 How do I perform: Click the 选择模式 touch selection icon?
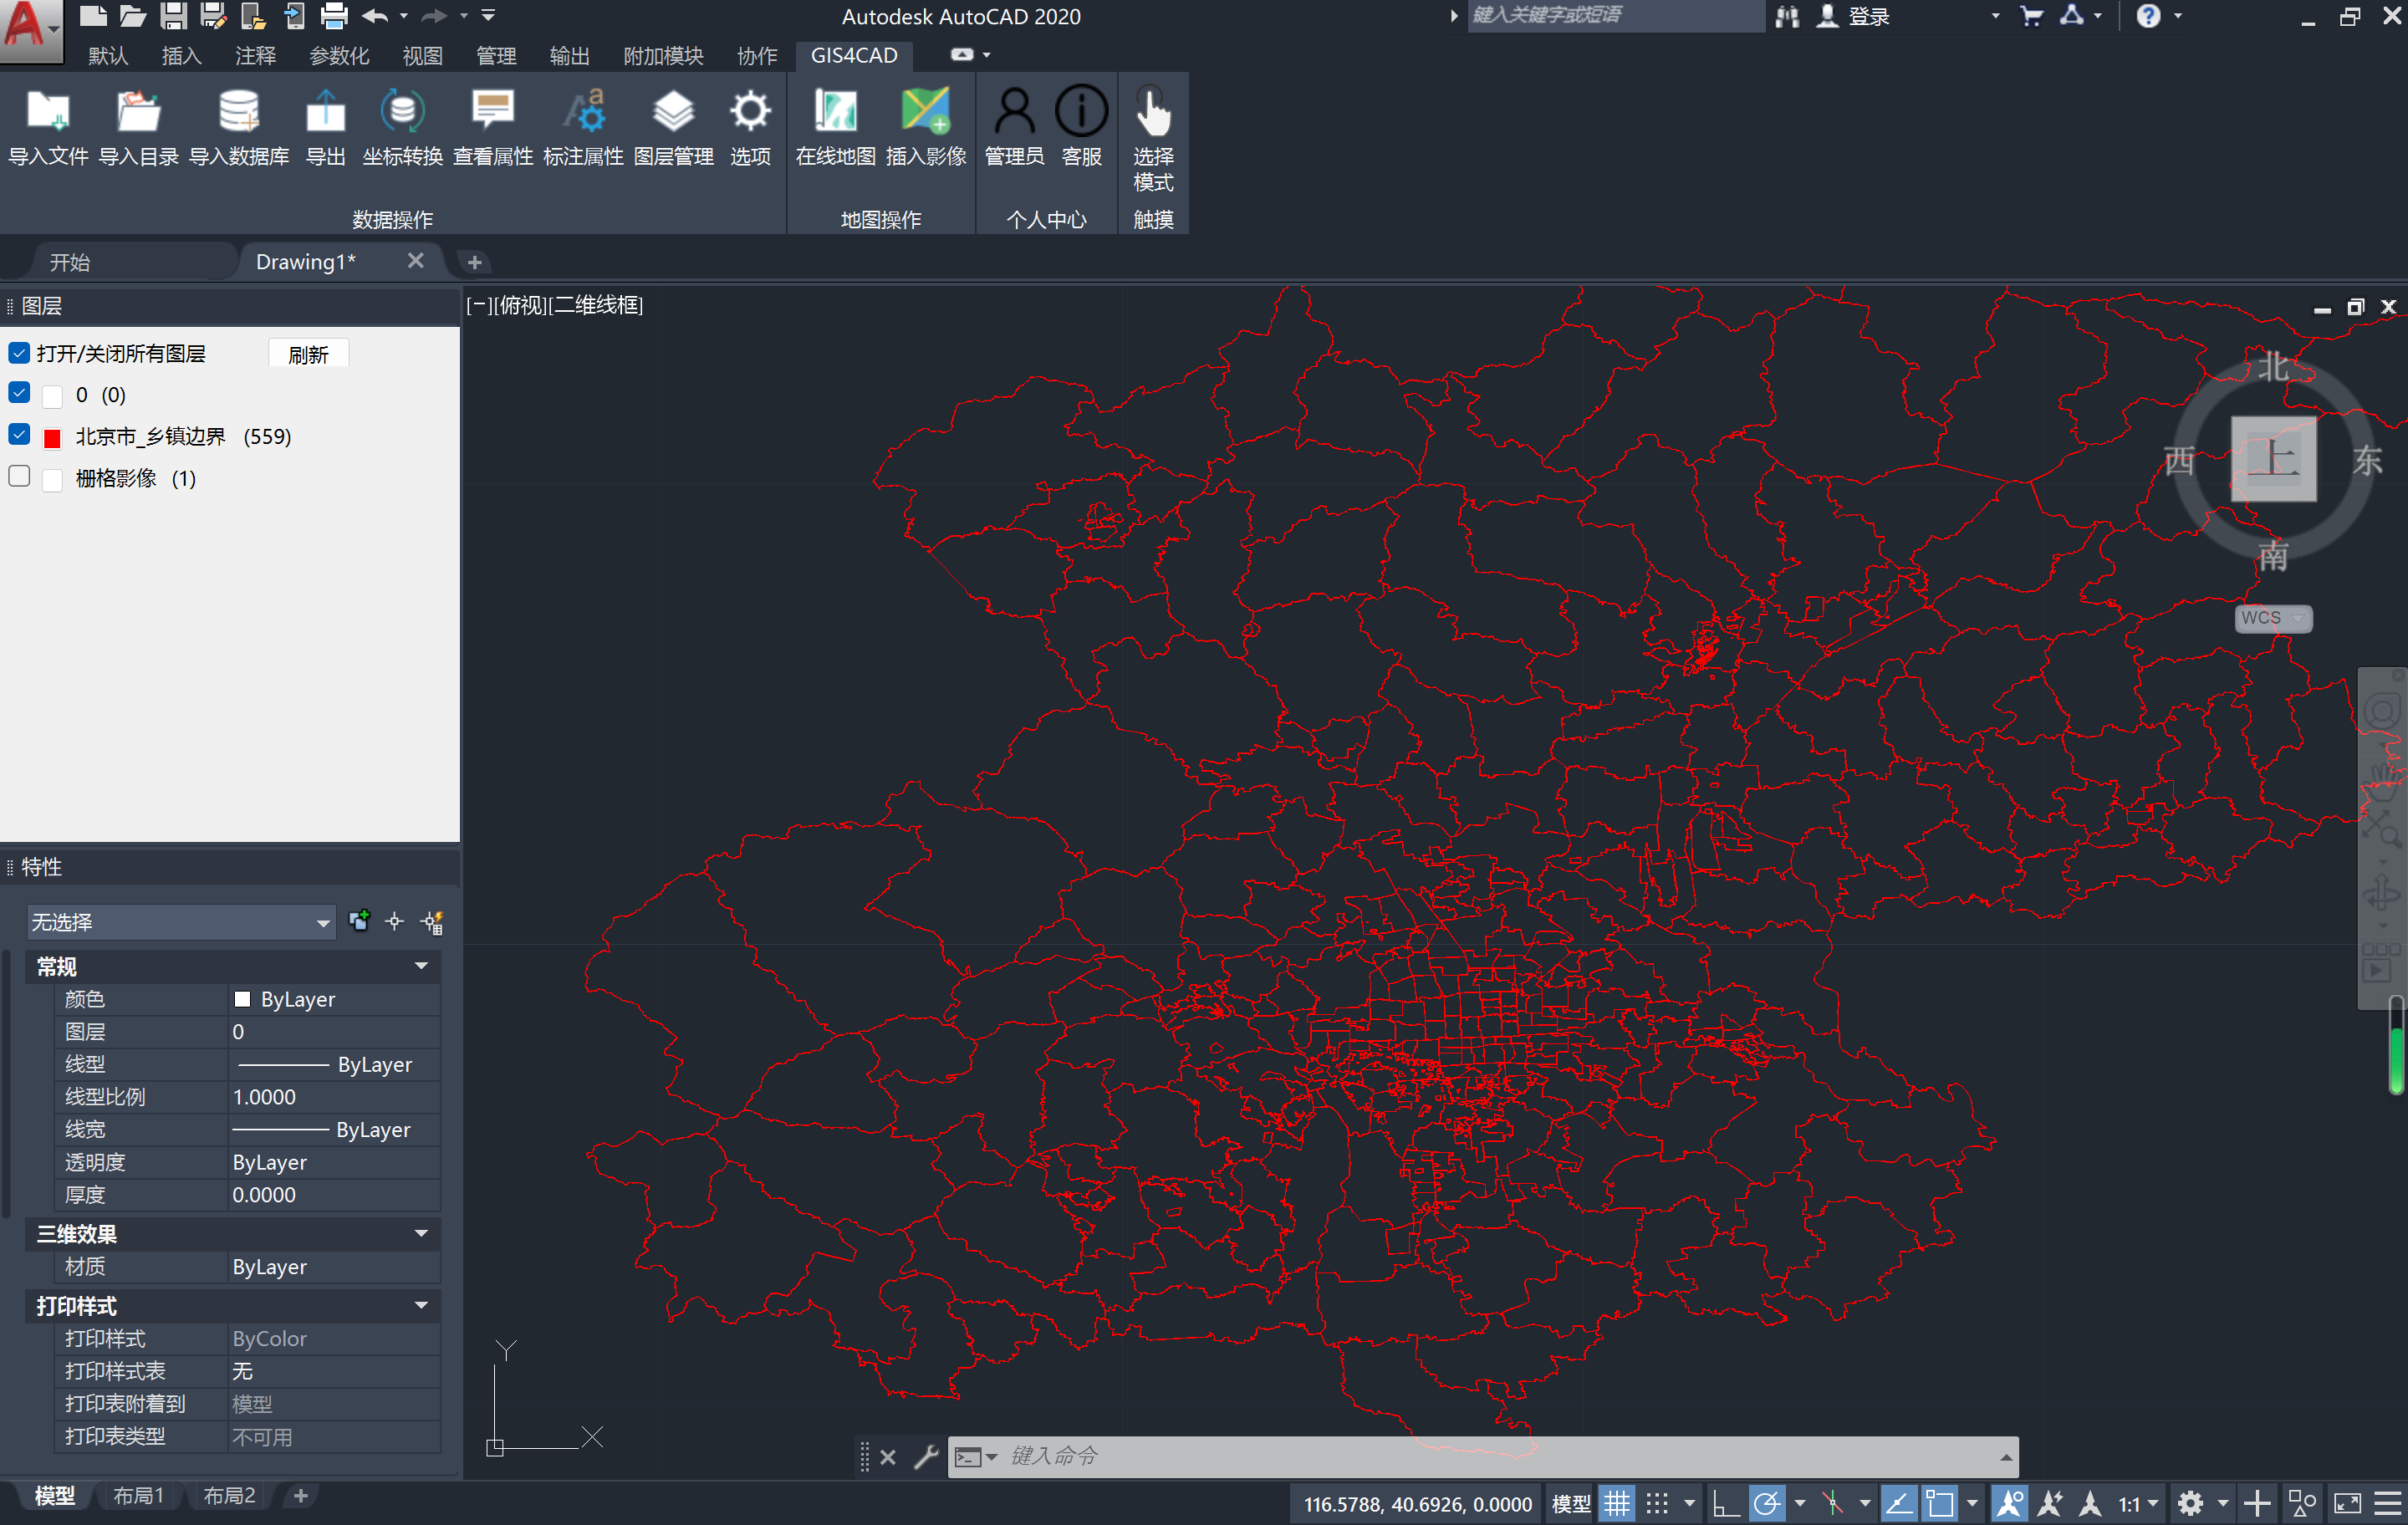[x=1152, y=113]
